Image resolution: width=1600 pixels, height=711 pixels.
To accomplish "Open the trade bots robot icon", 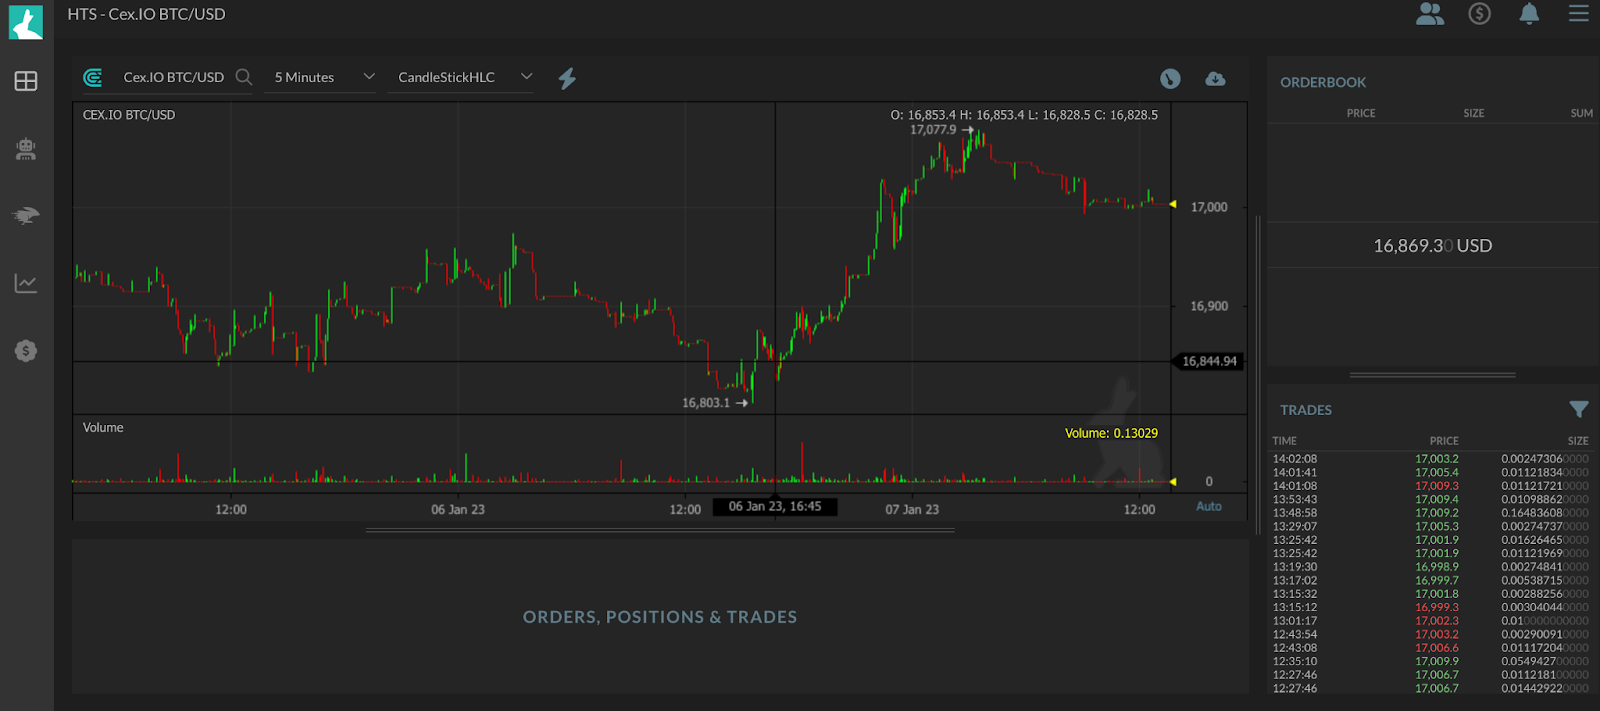I will click(26, 149).
